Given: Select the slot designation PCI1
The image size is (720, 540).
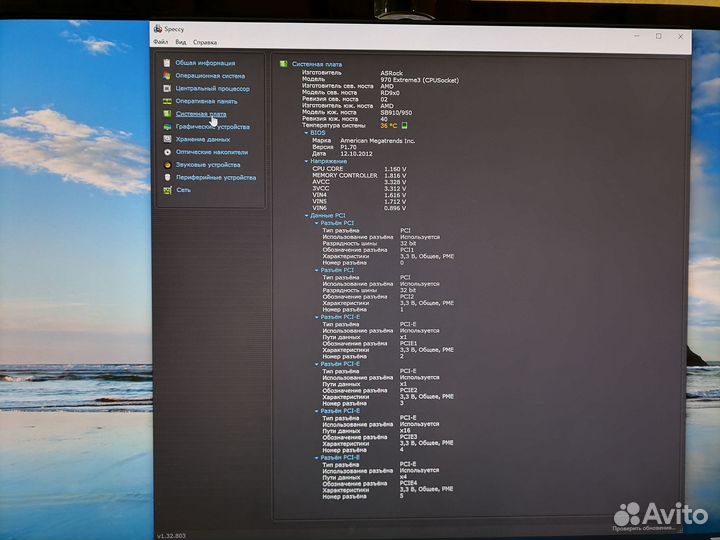Looking at the screenshot, I should (407, 250).
